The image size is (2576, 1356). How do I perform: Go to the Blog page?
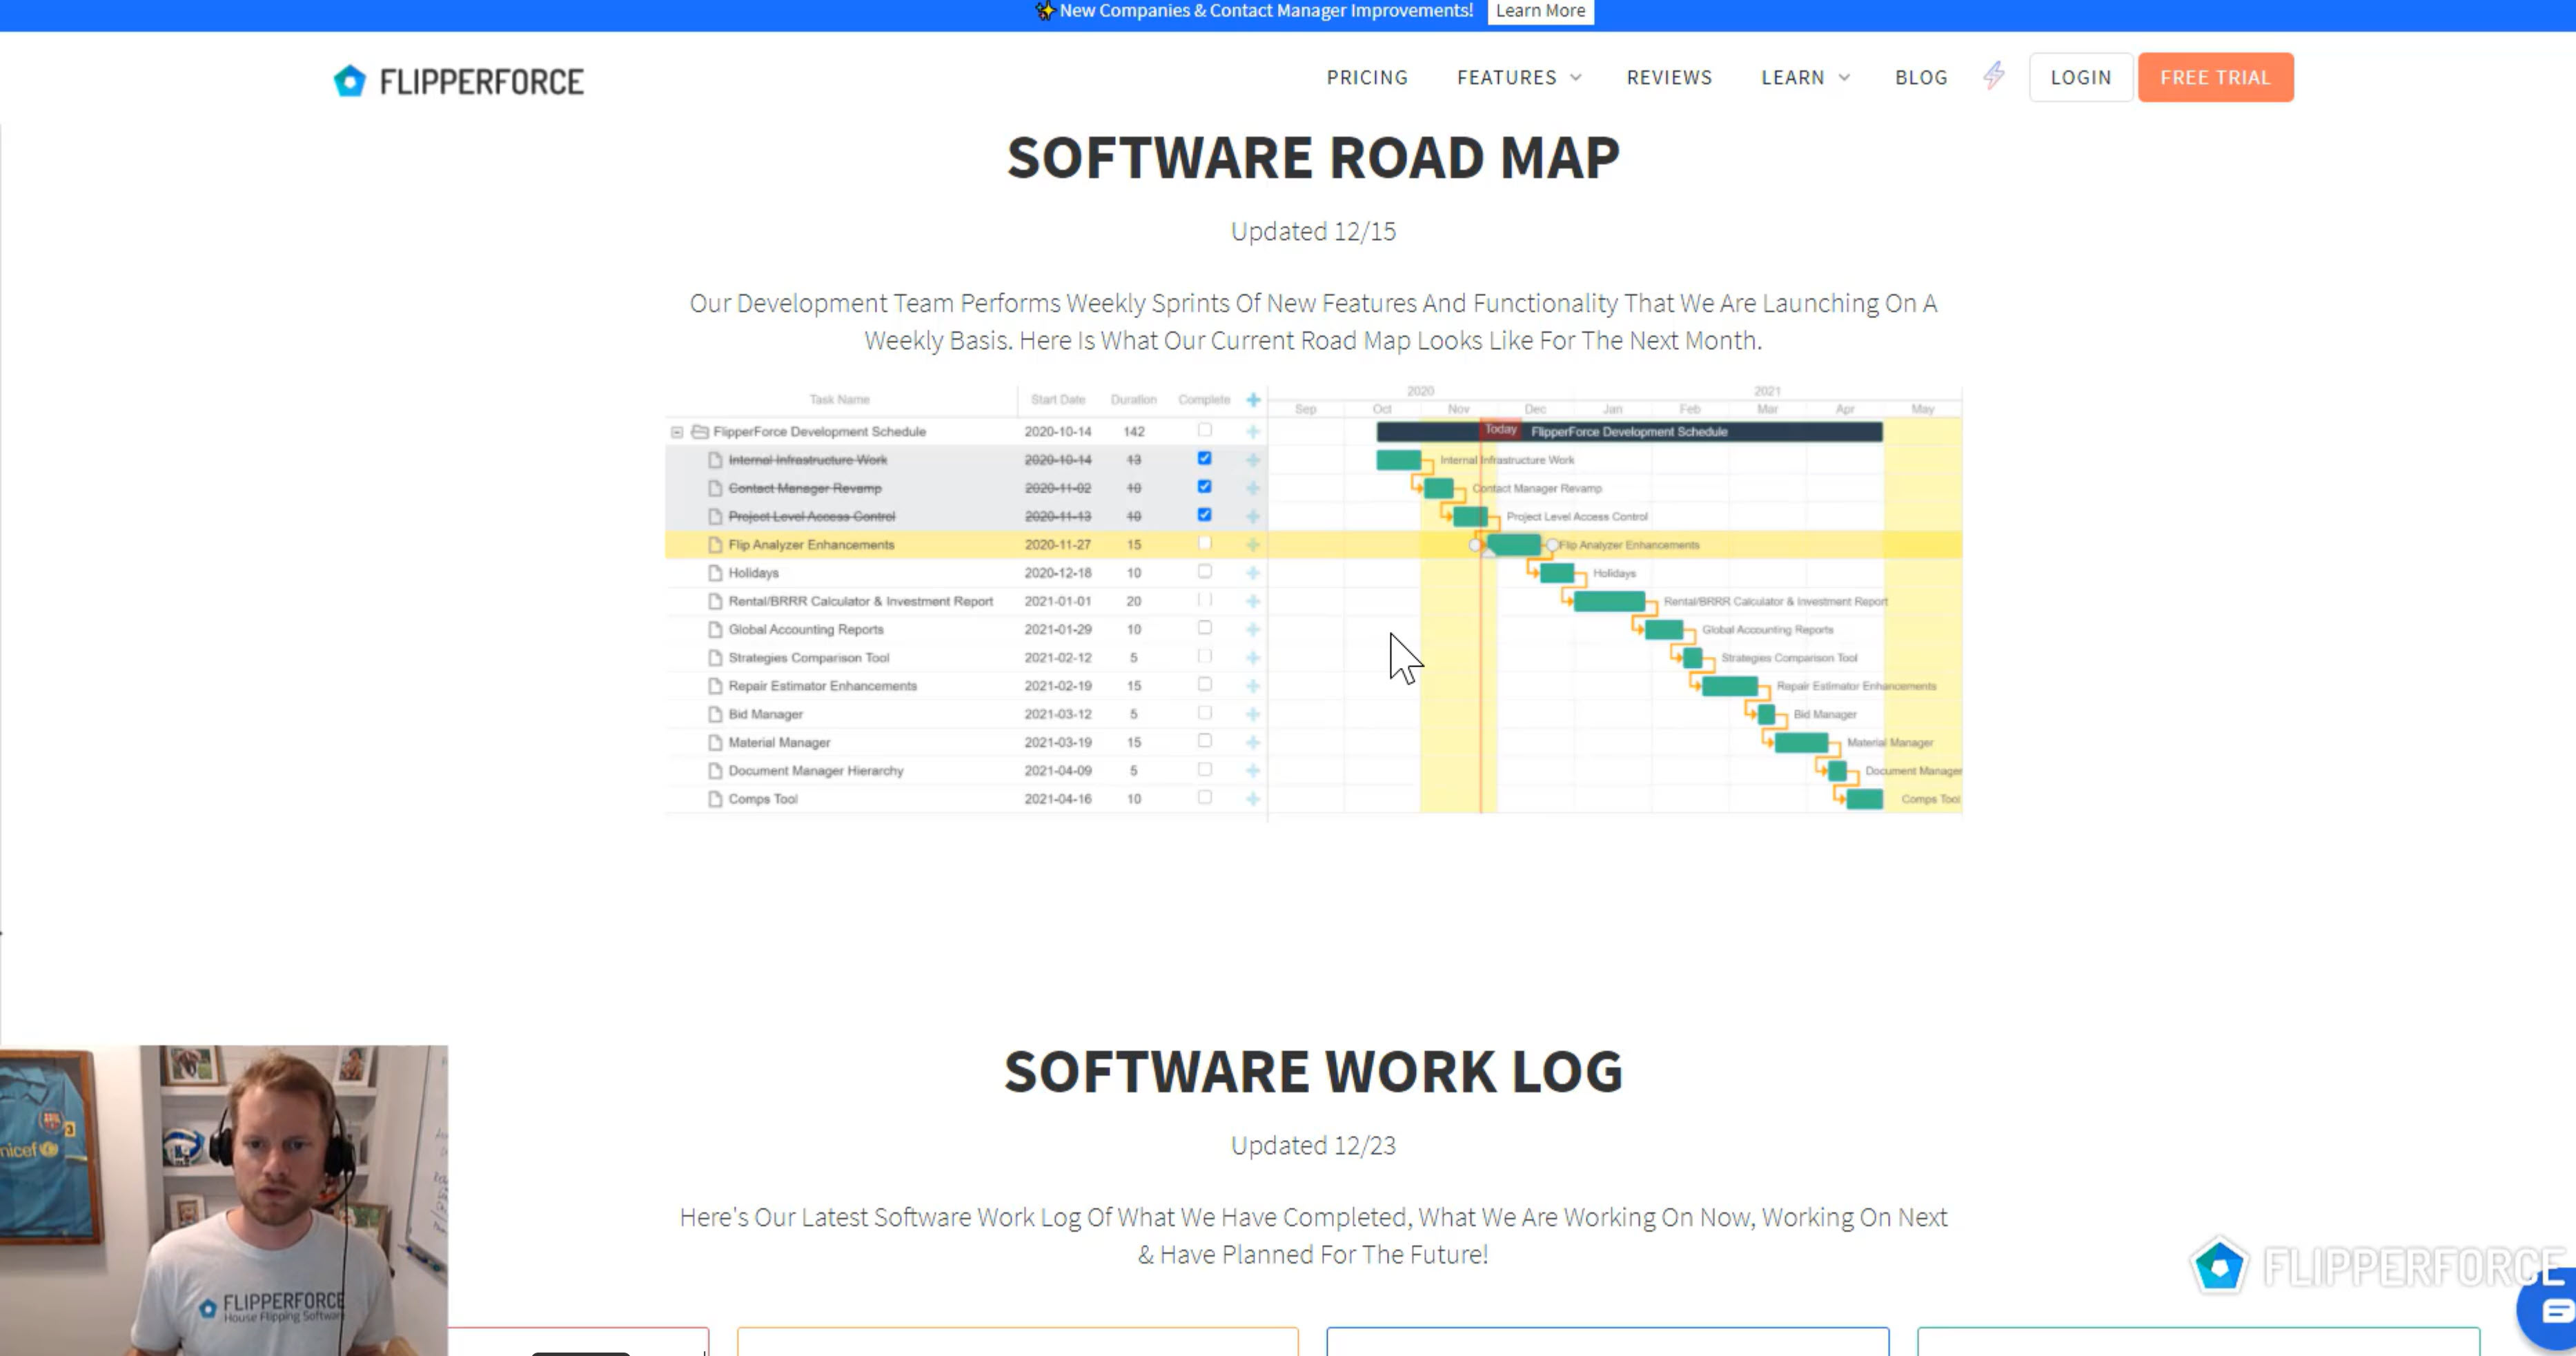(x=1921, y=77)
